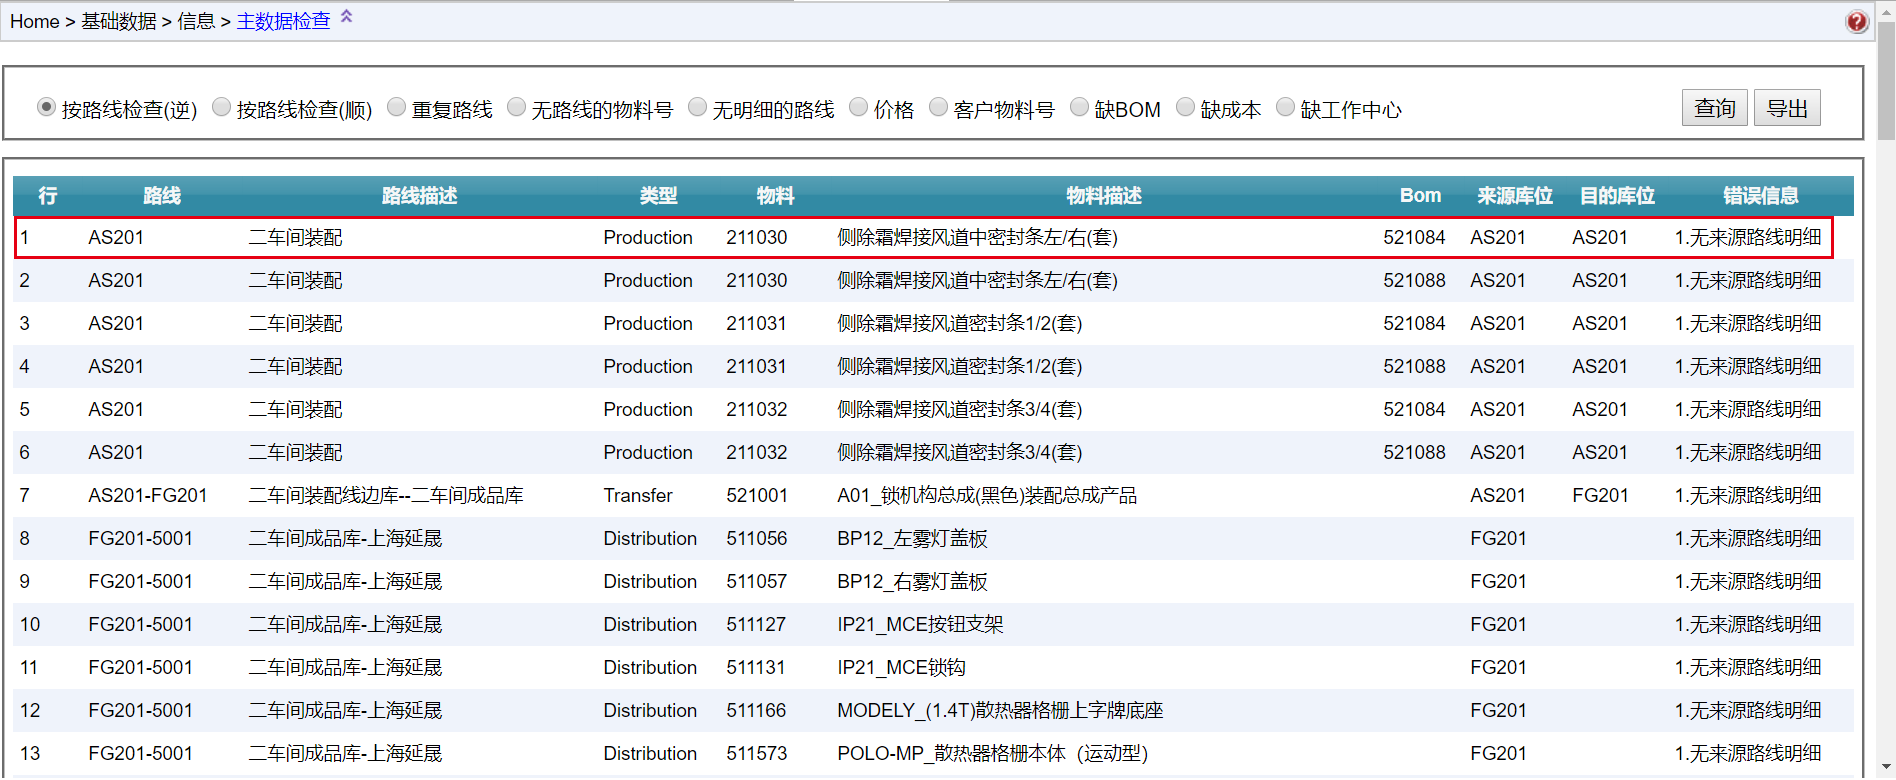Screen dimensions: 1896x780
Task: Click row number 13
Action: point(30,754)
